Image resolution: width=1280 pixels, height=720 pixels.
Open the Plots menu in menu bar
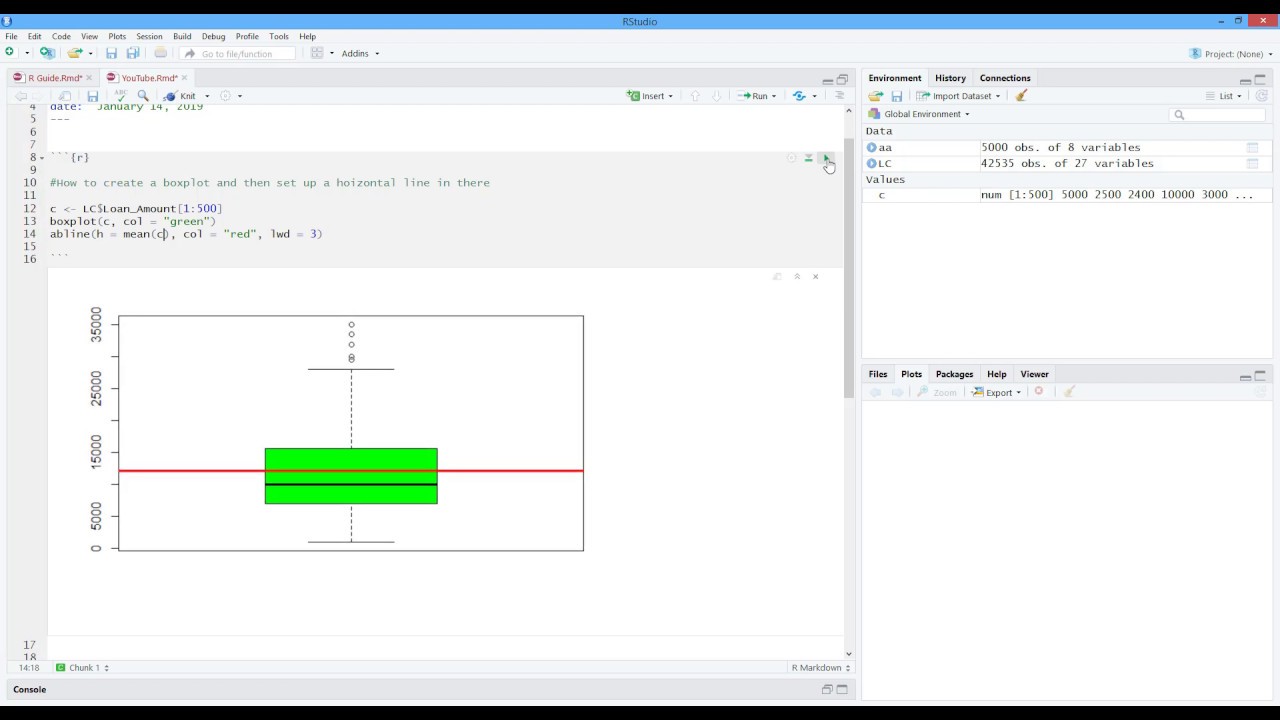tap(117, 36)
